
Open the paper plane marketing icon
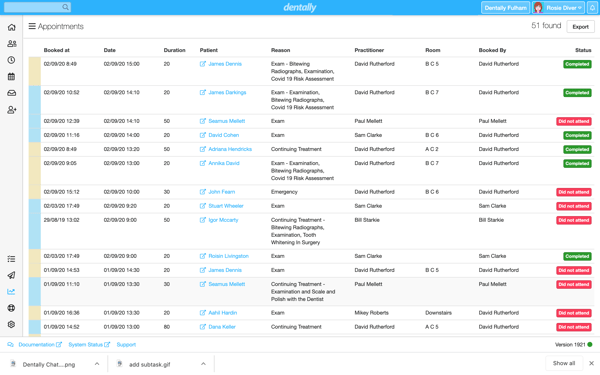click(11, 275)
